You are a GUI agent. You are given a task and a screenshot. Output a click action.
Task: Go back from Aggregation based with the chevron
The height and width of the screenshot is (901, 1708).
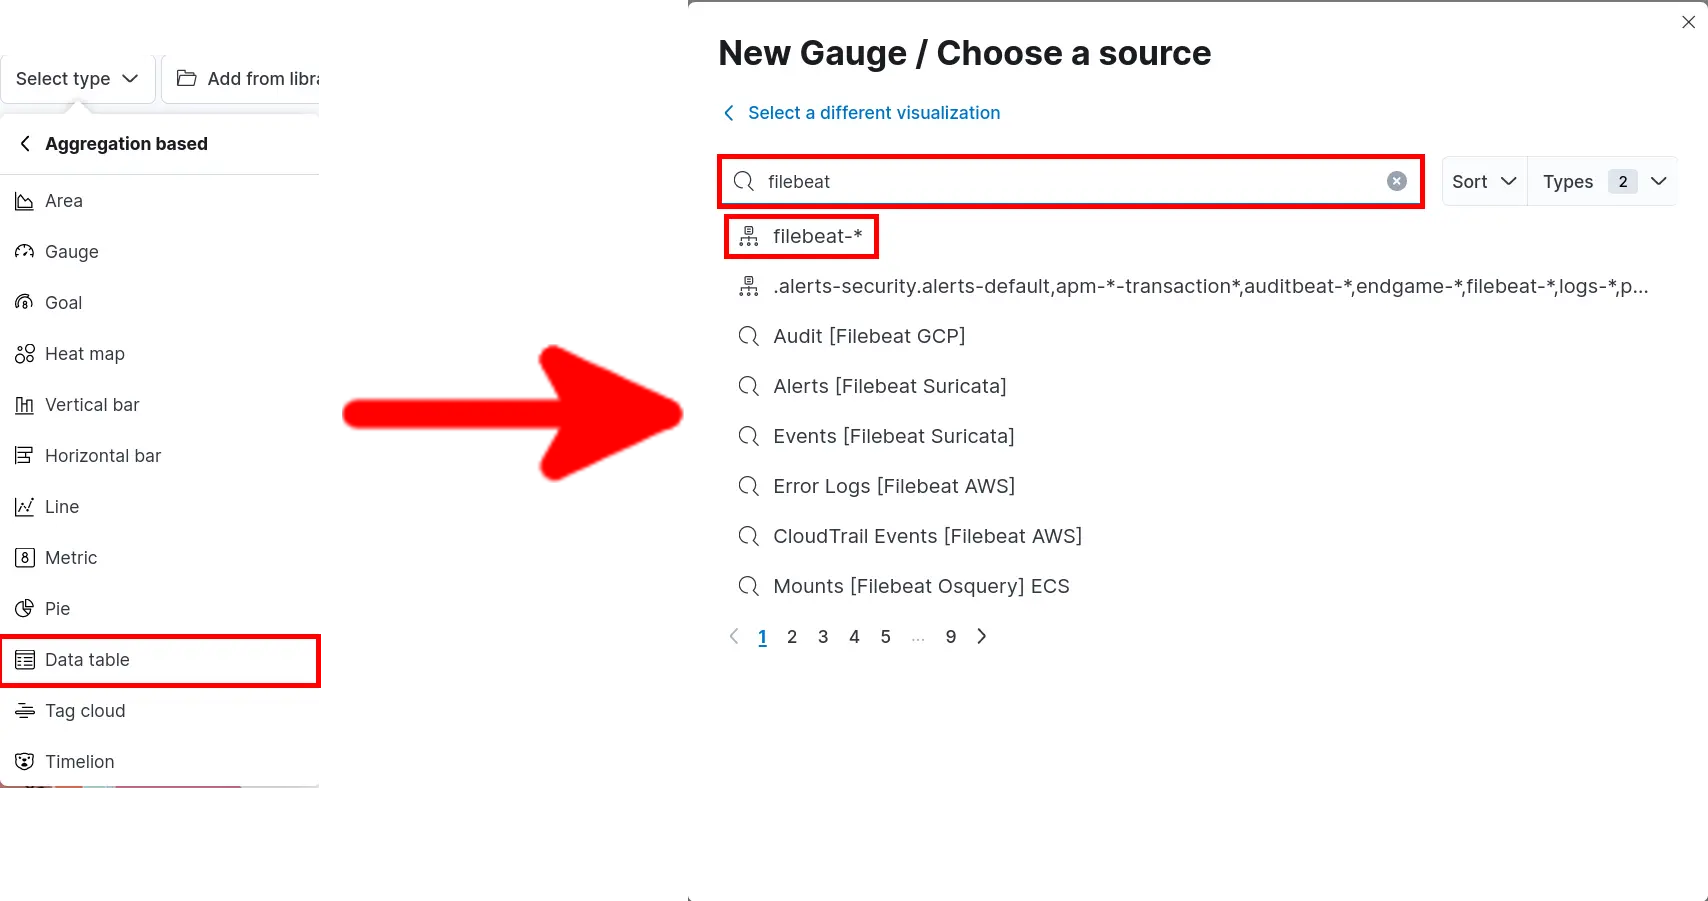(25, 143)
